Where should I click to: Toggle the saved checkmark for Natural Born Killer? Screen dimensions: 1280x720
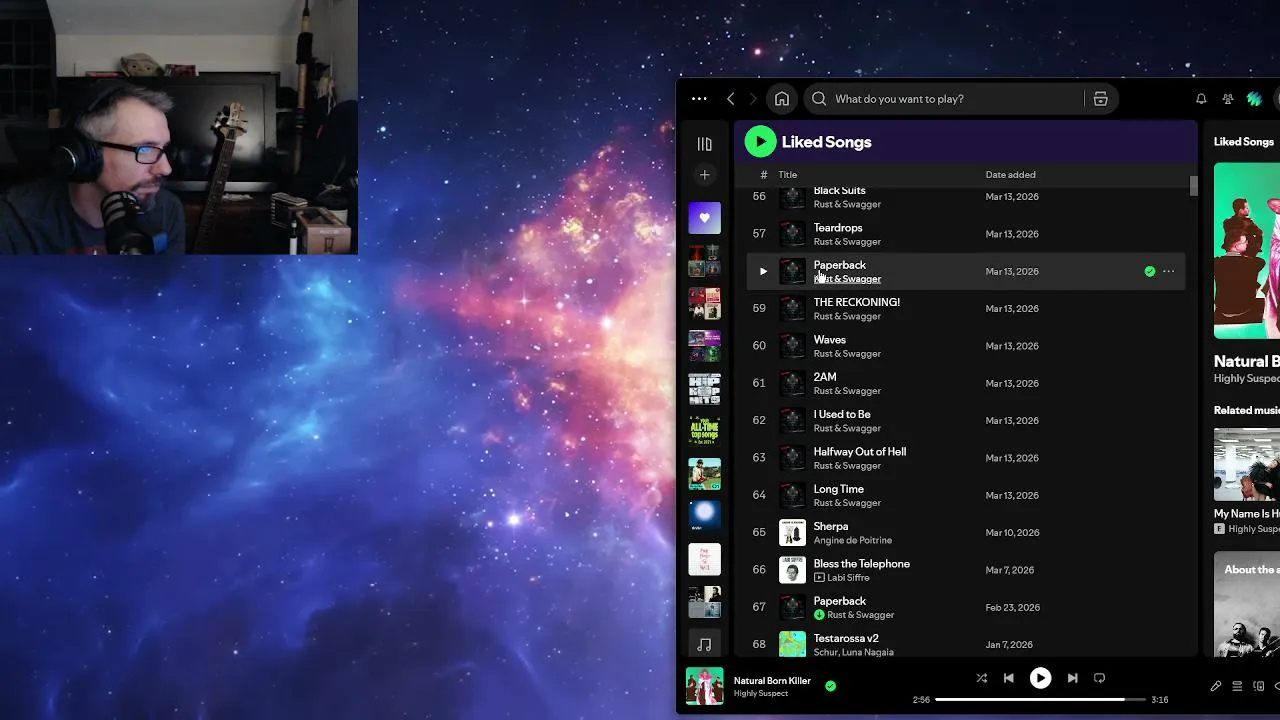tap(830, 686)
